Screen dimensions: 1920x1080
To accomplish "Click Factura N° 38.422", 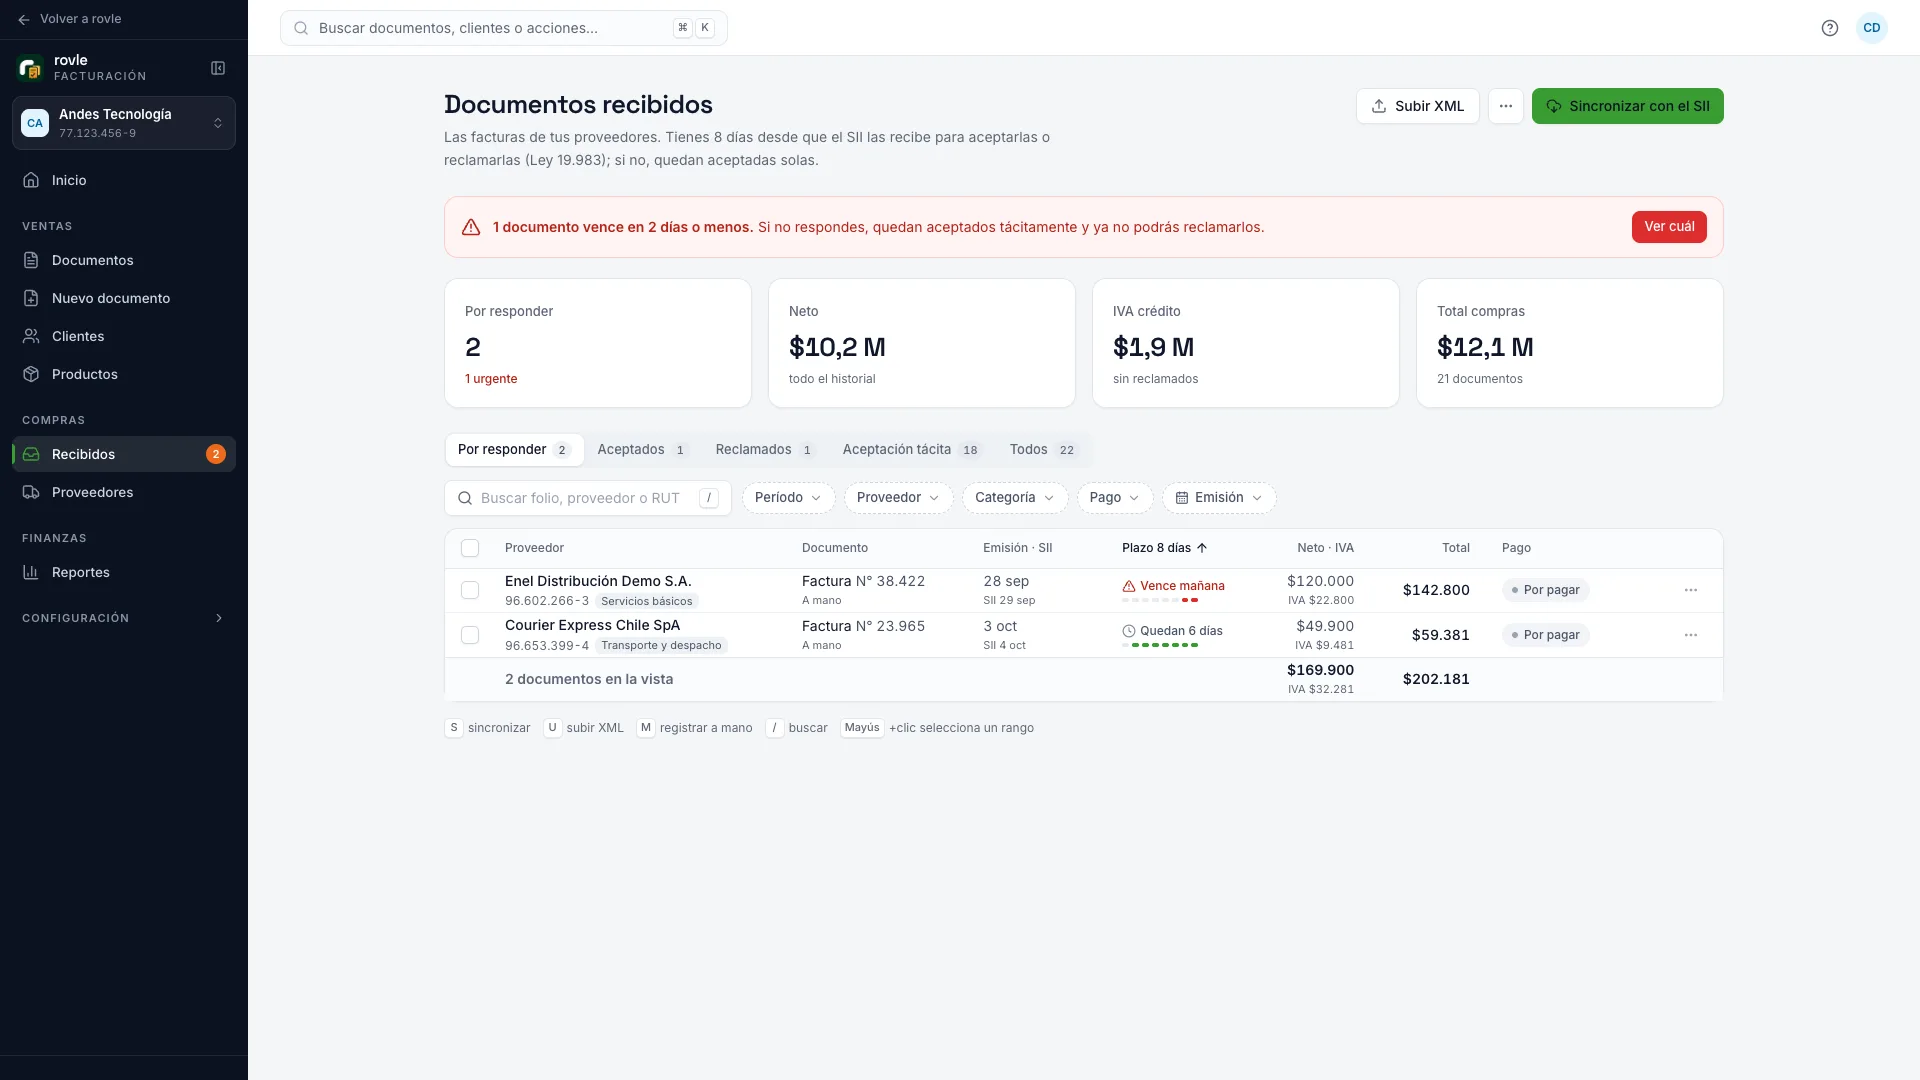I will coord(863,581).
